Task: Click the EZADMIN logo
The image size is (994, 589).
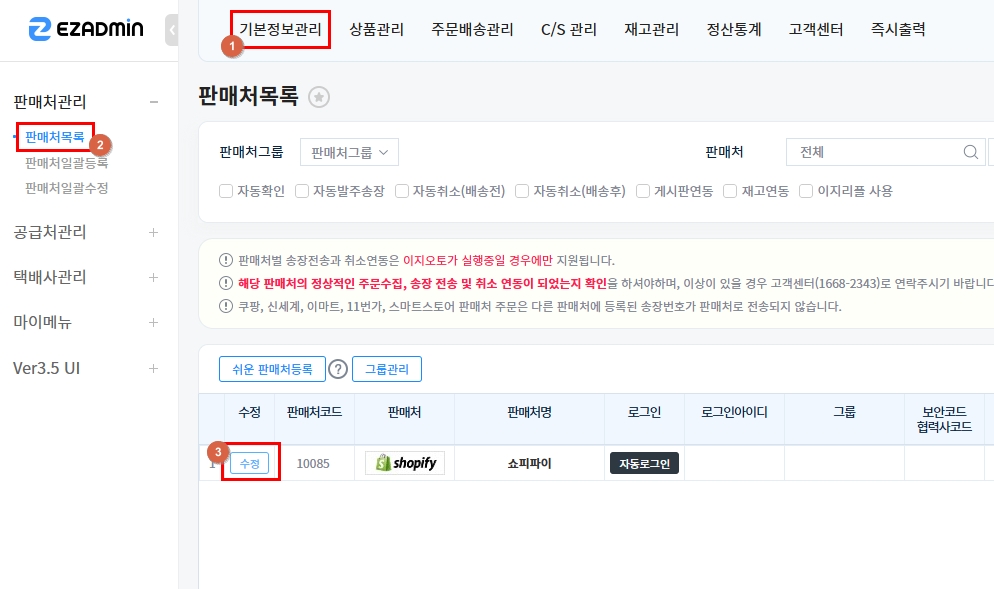Action: [85, 30]
